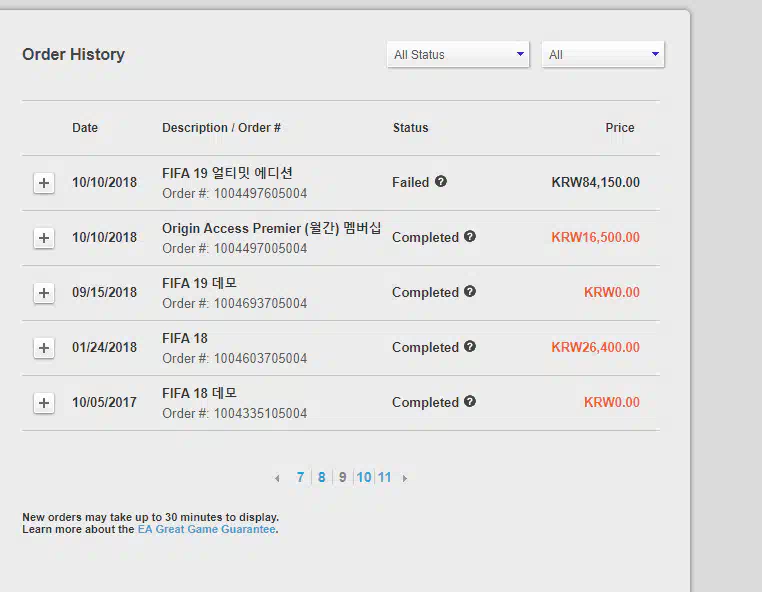Select current page 9
Screen dimensions: 762x592
(343, 477)
